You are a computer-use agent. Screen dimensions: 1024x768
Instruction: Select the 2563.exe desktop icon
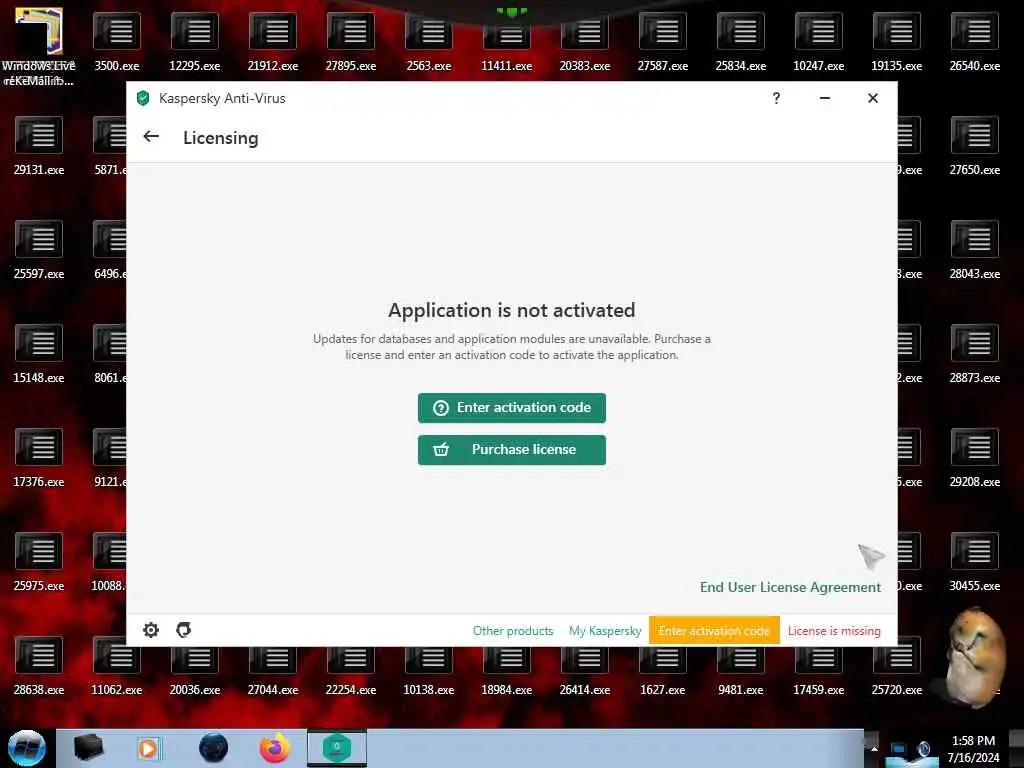click(428, 42)
